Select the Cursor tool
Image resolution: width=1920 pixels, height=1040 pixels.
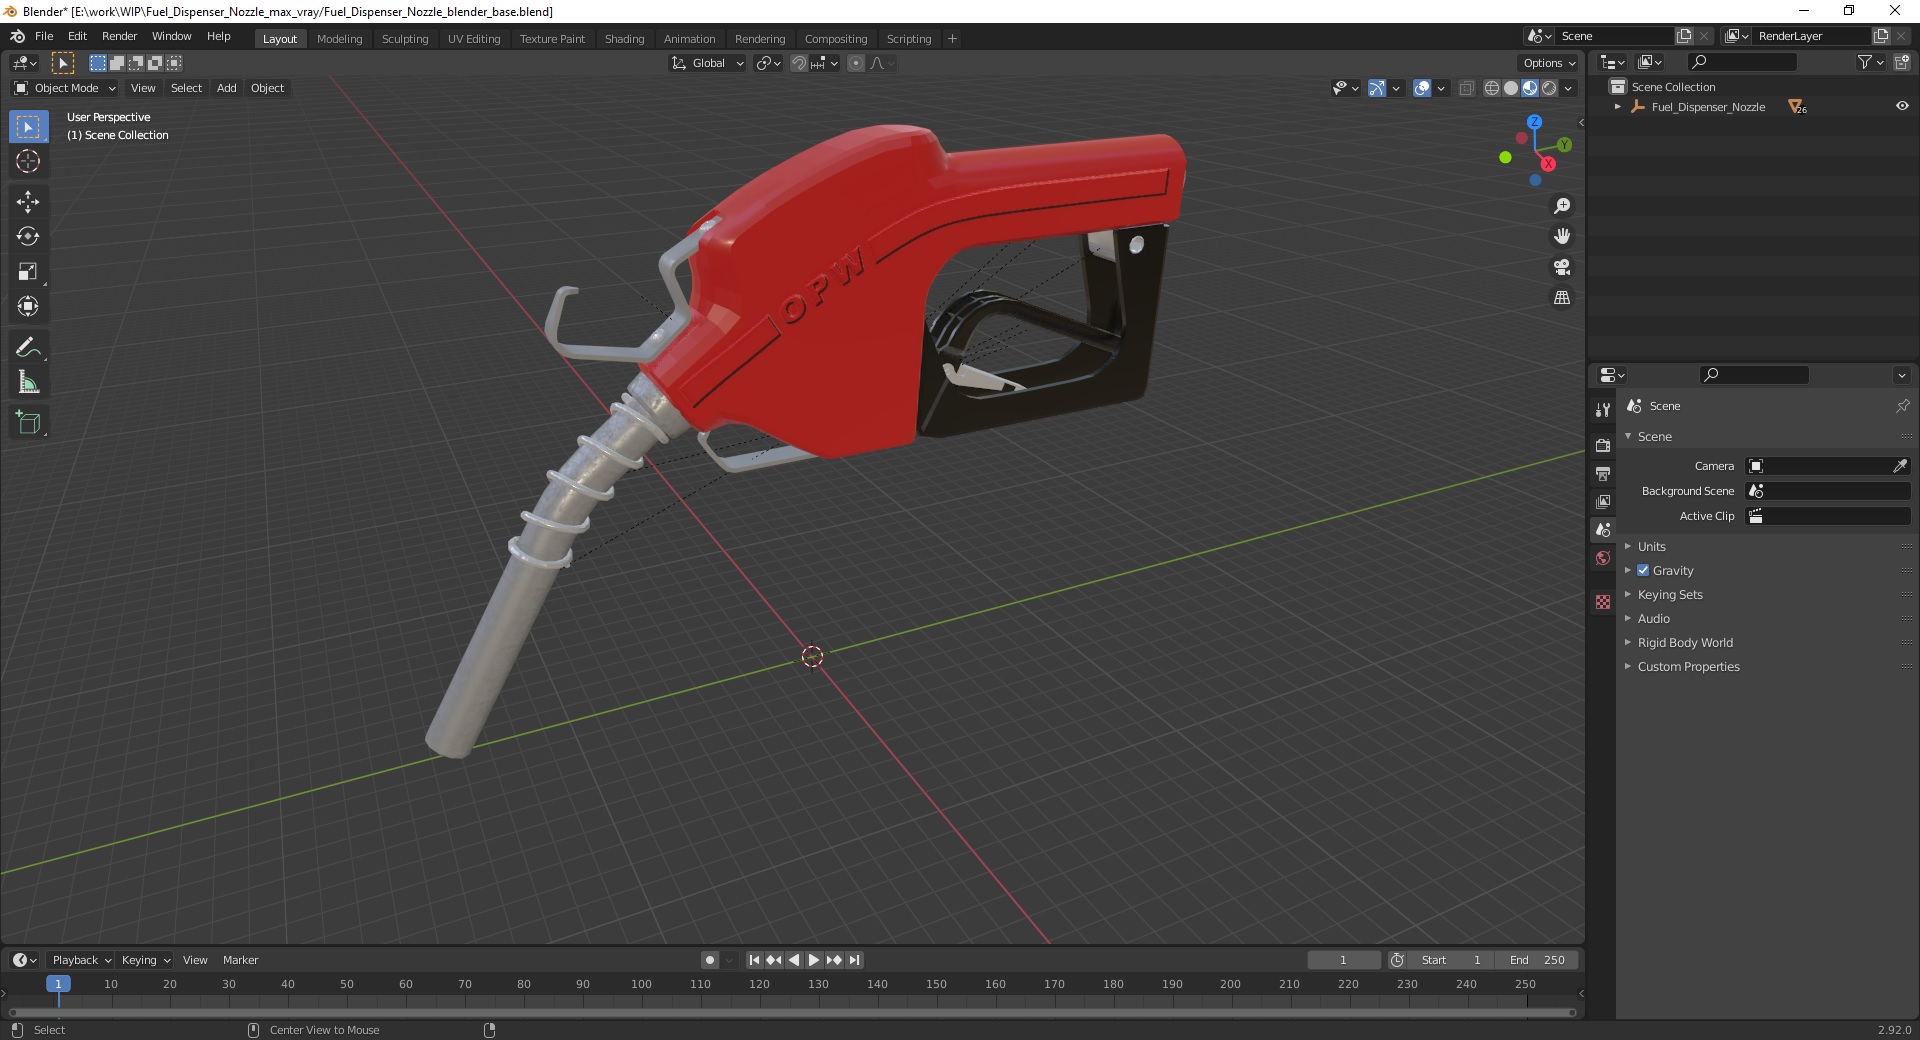click(28, 161)
